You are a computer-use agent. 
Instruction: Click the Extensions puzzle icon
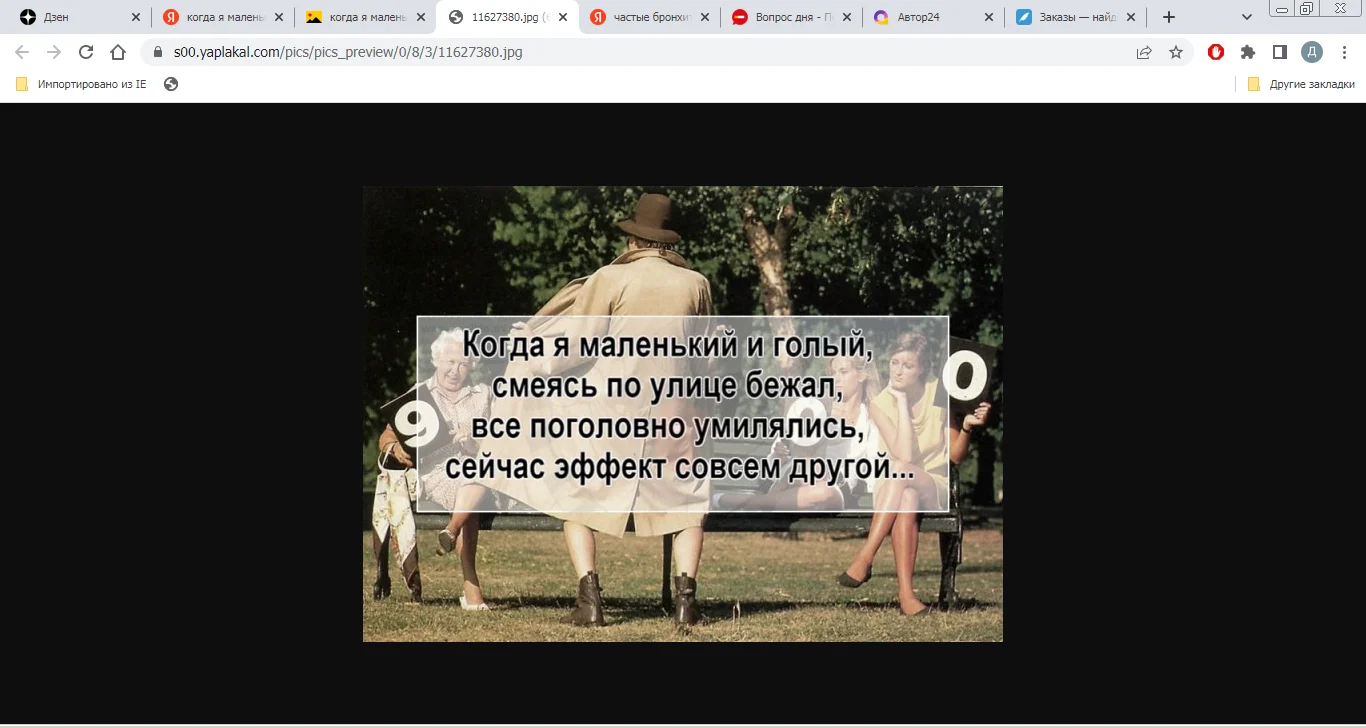point(1247,52)
